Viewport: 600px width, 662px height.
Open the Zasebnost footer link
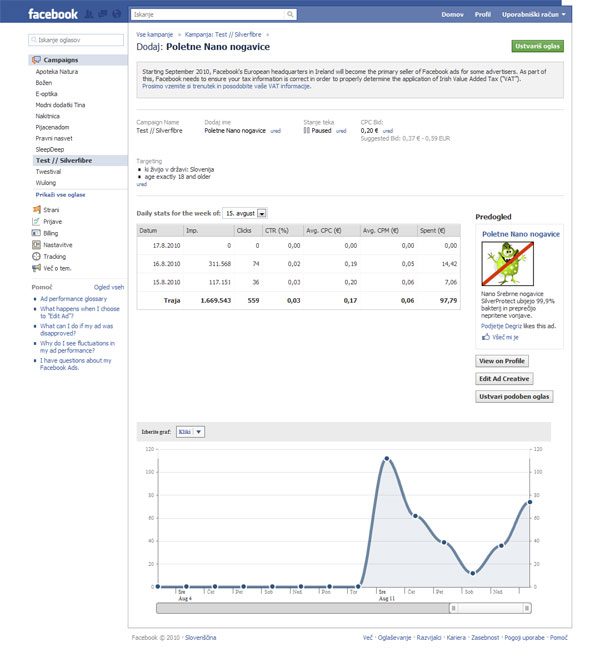485,638
